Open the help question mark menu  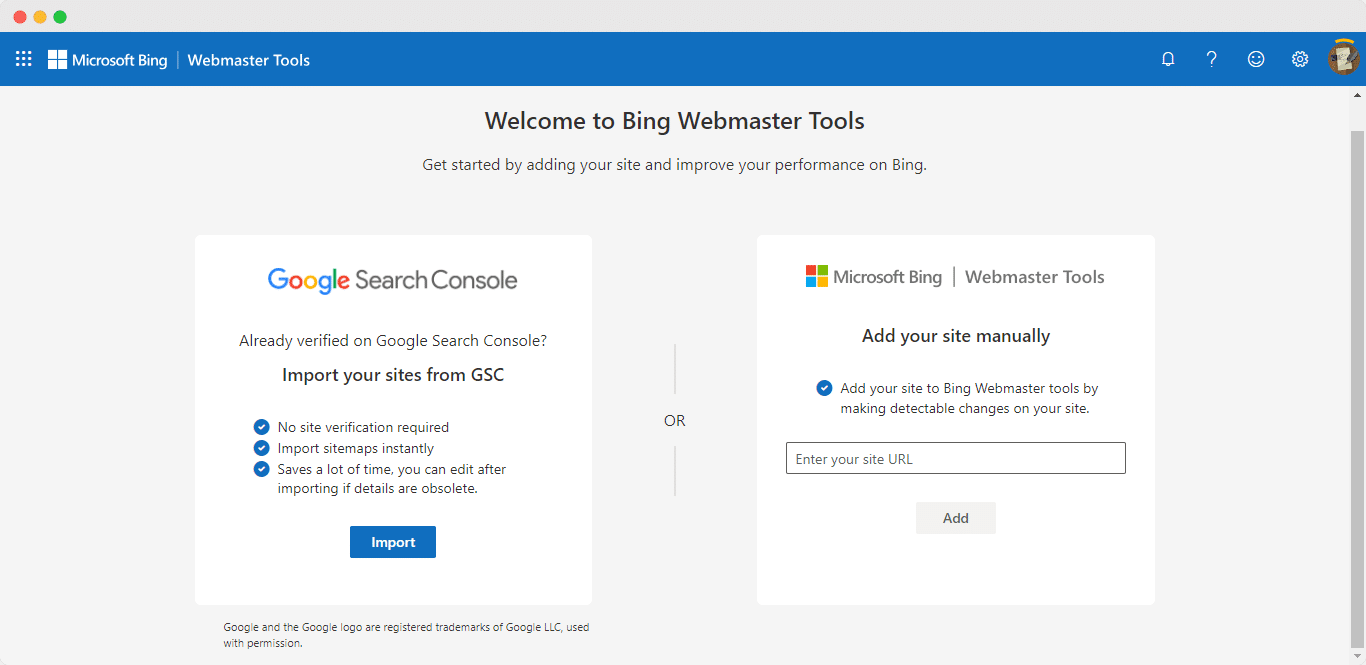1212,59
